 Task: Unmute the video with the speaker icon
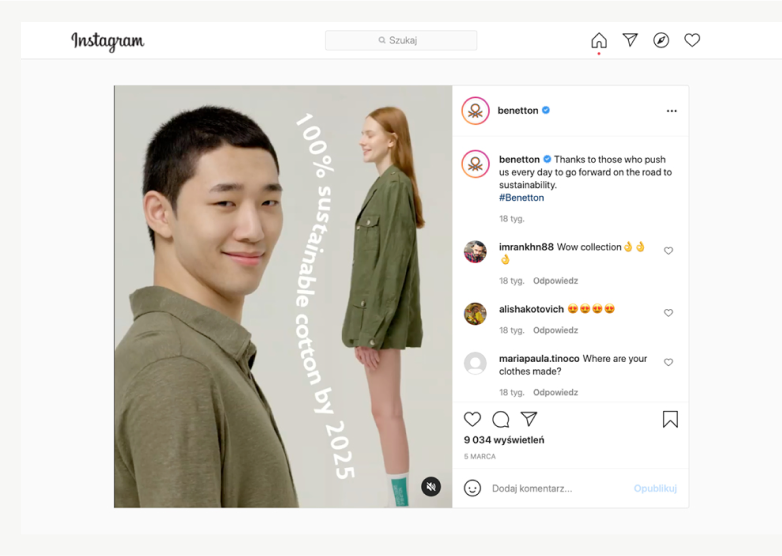coord(431,487)
